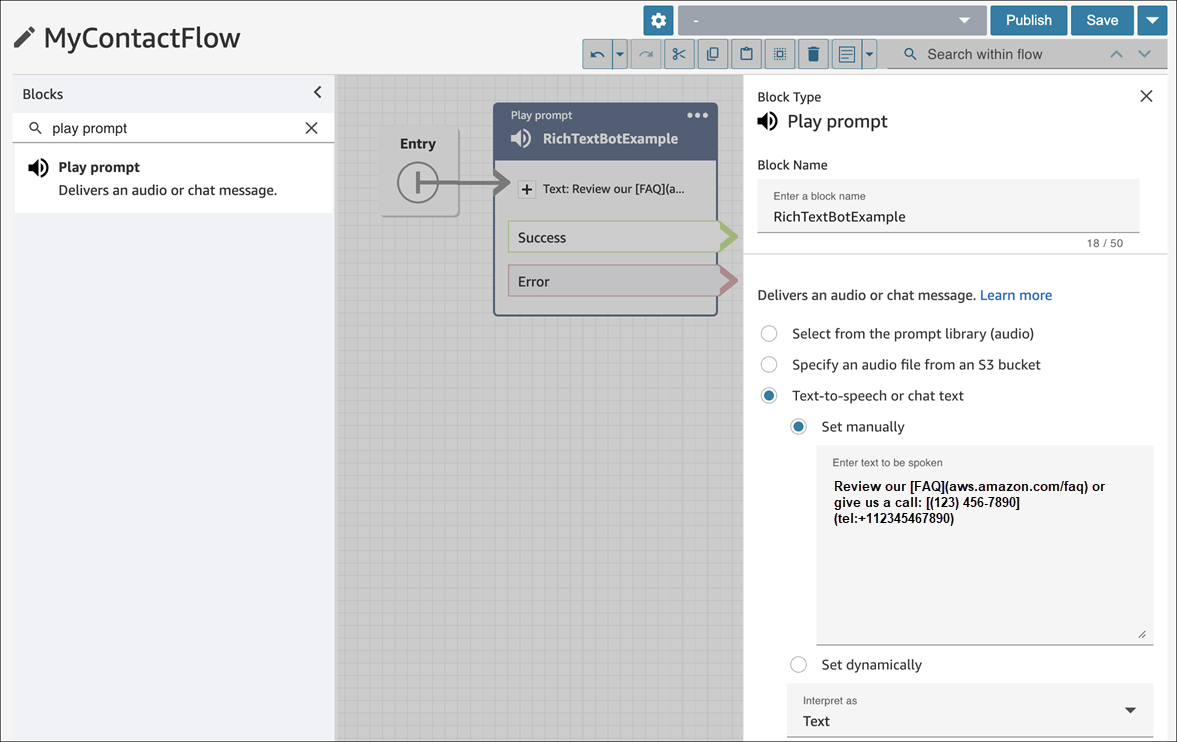
Task: Click the undo arrow in the toolbar
Action: click(598, 54)
